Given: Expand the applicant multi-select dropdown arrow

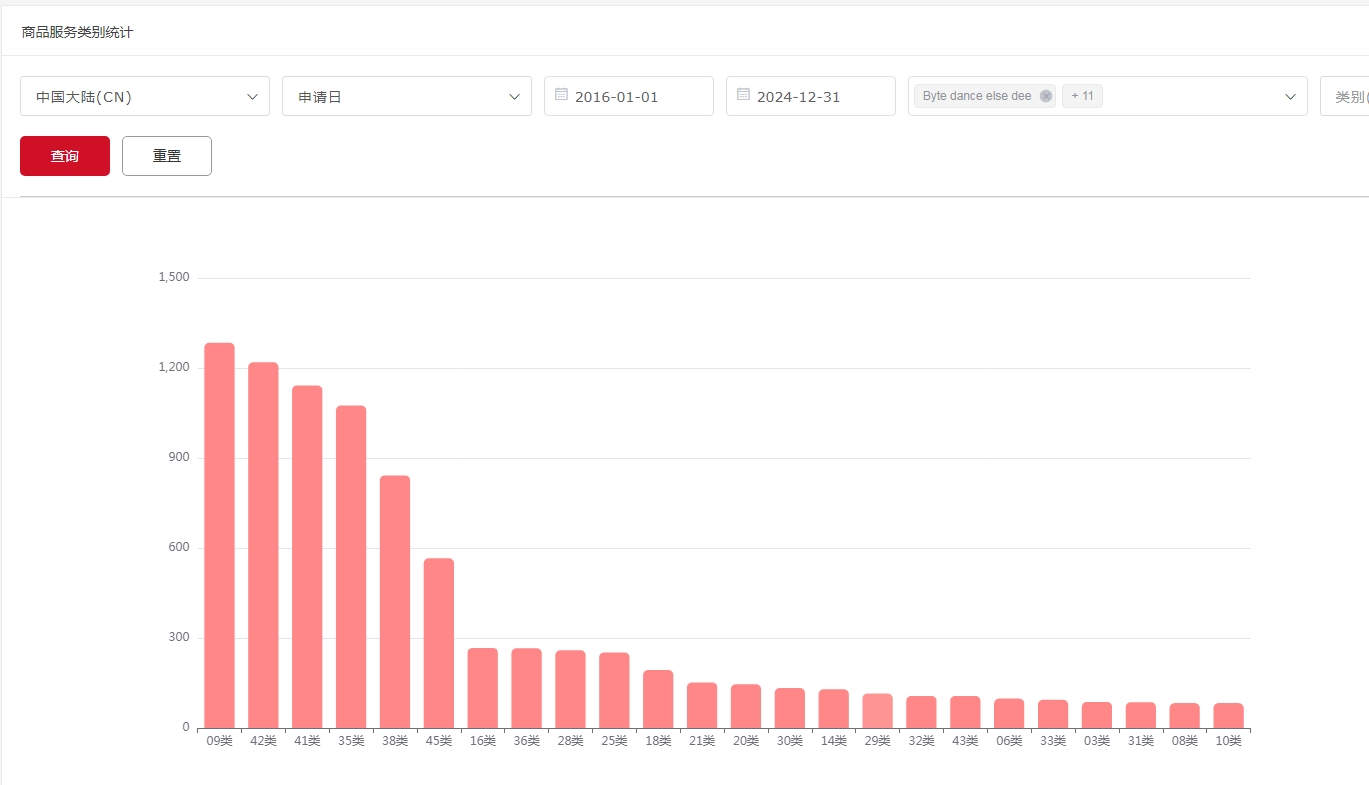Looking at the screenshot, I should (1290, 97).
